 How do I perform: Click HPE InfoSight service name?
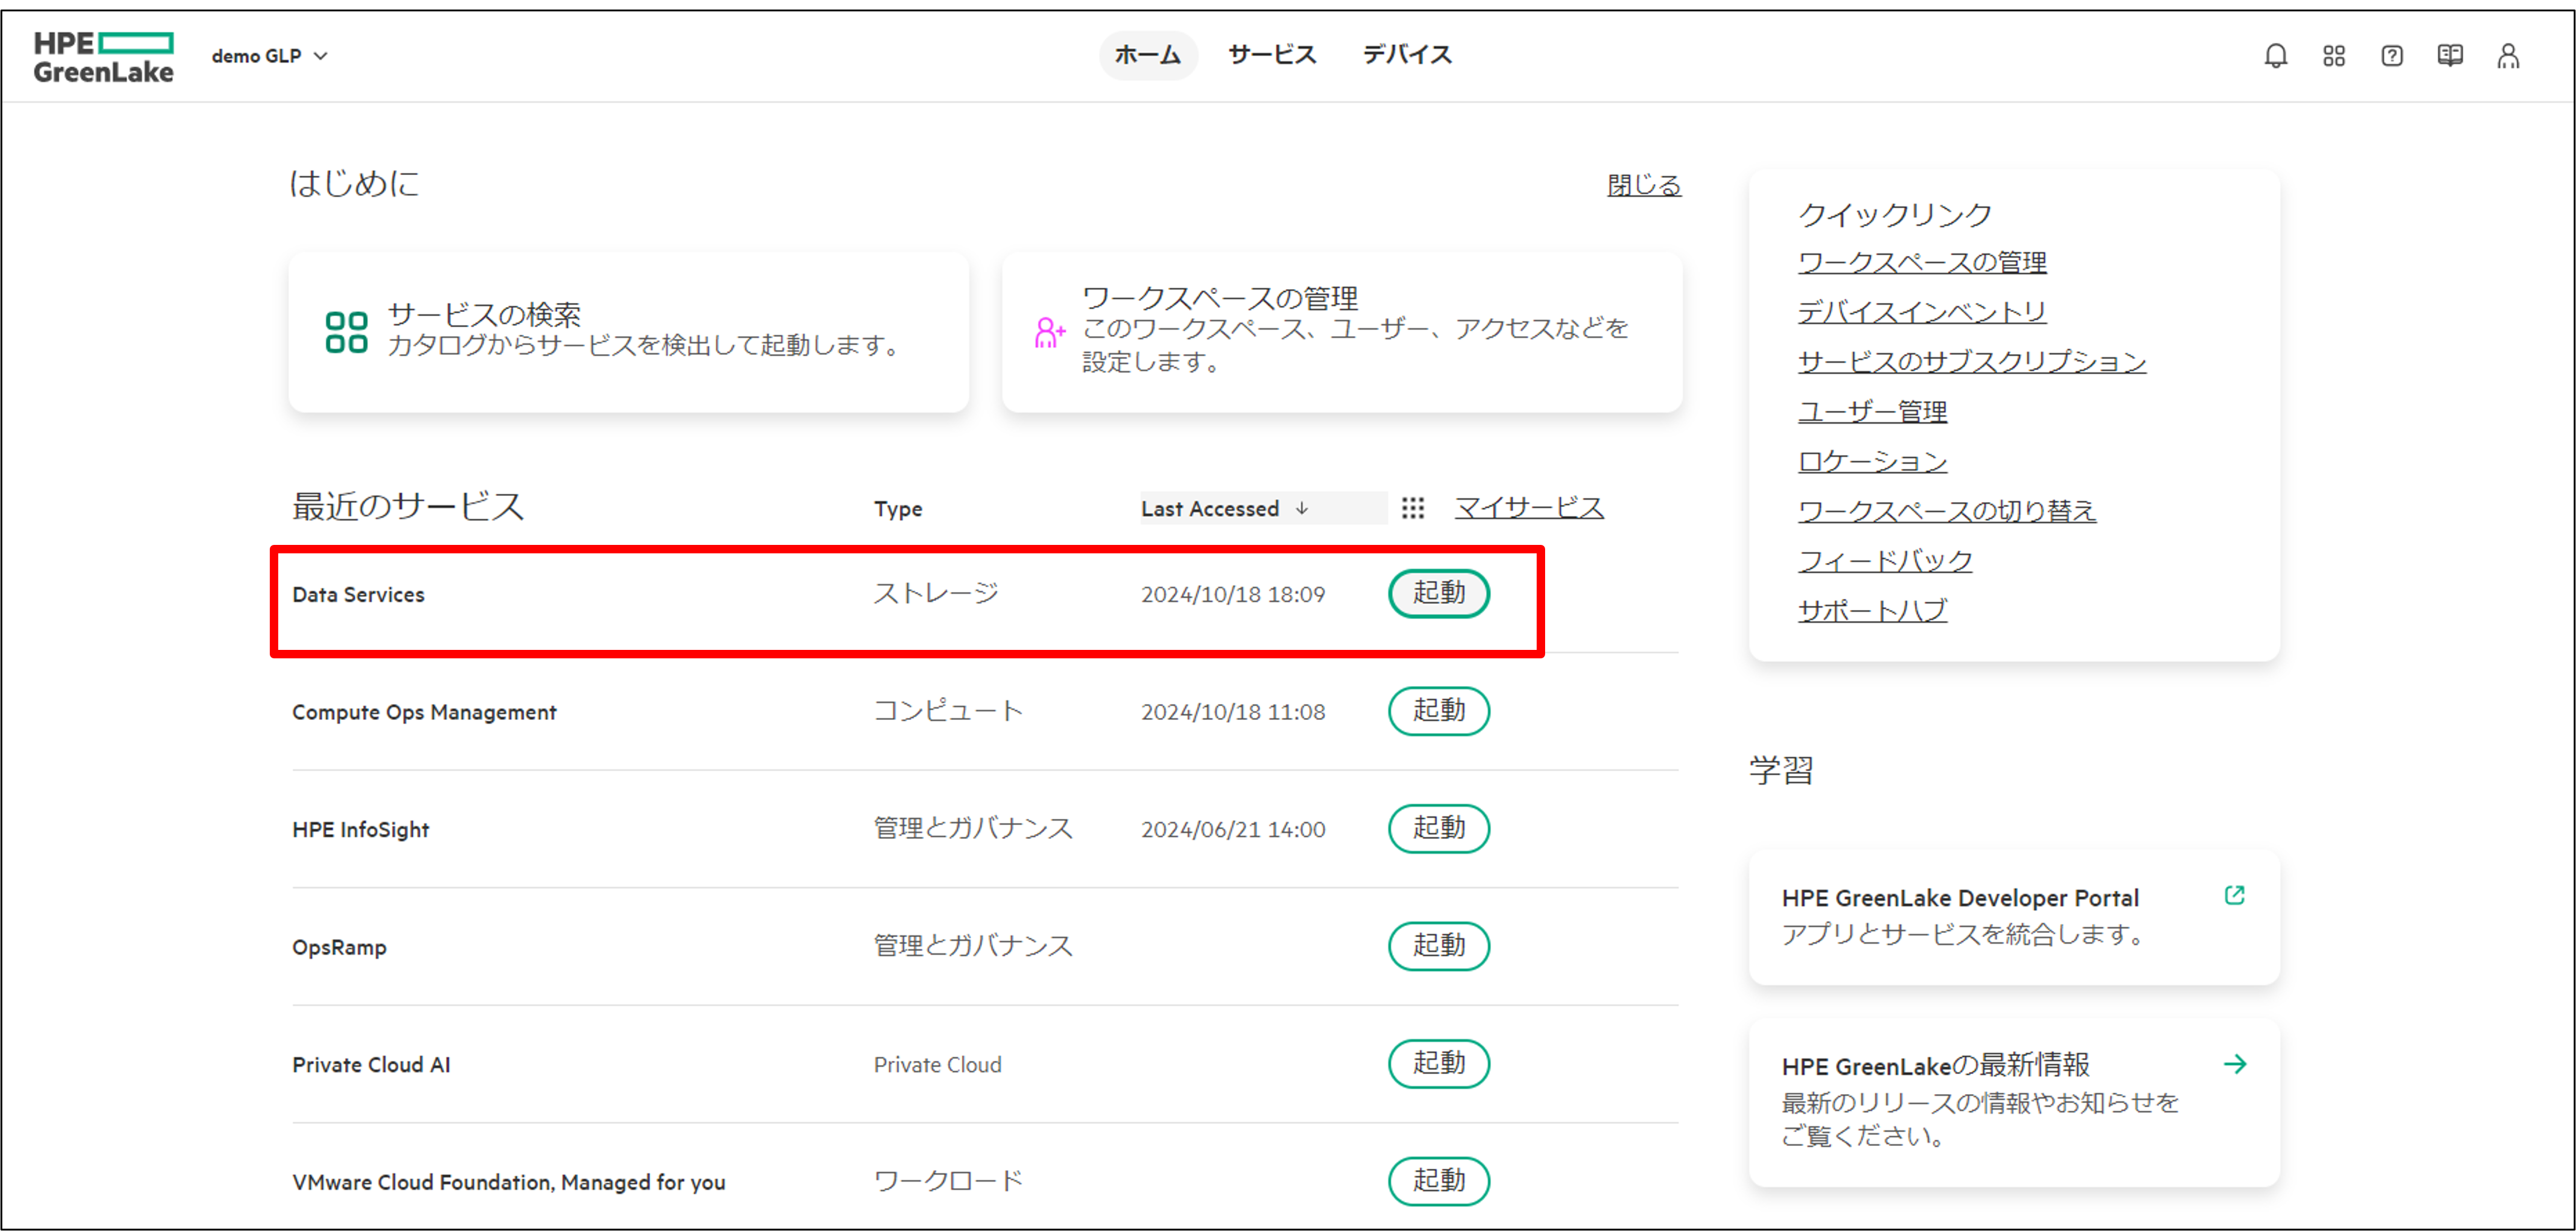(360, 829)
